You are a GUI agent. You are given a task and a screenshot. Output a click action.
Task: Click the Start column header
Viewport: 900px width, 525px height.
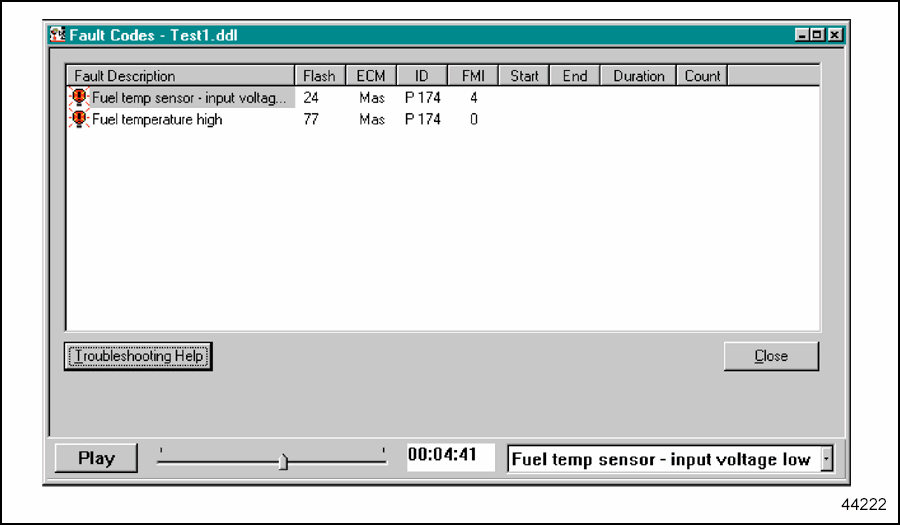(524, 76)
